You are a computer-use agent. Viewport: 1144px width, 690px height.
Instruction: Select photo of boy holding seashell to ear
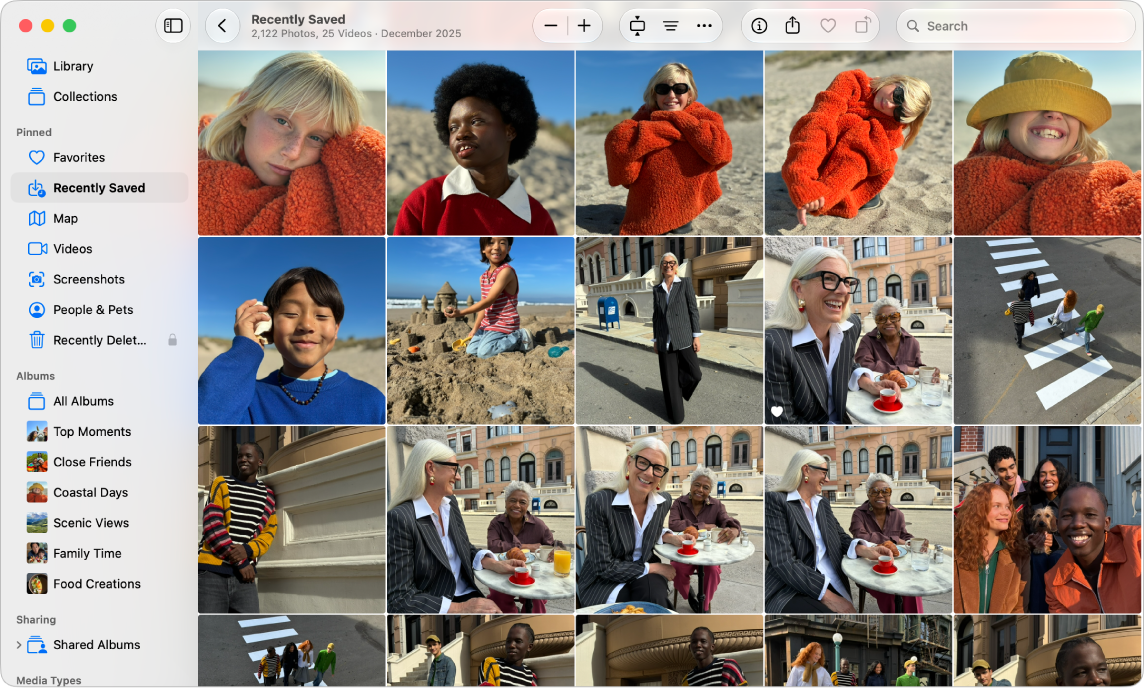tap(291, 332)
